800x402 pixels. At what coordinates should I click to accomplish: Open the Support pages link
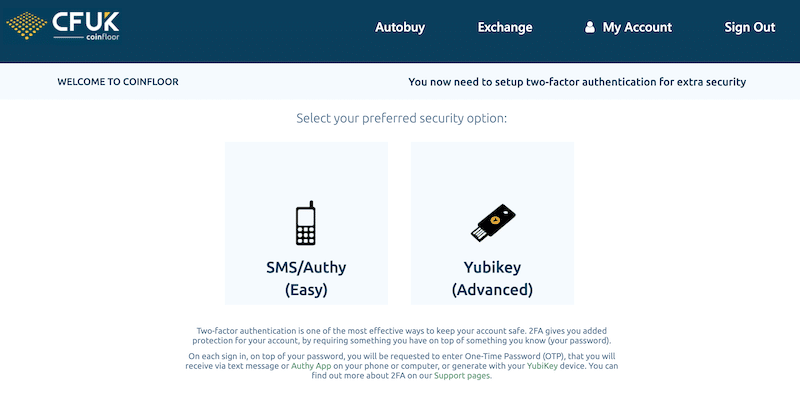[x=463, y=375]
